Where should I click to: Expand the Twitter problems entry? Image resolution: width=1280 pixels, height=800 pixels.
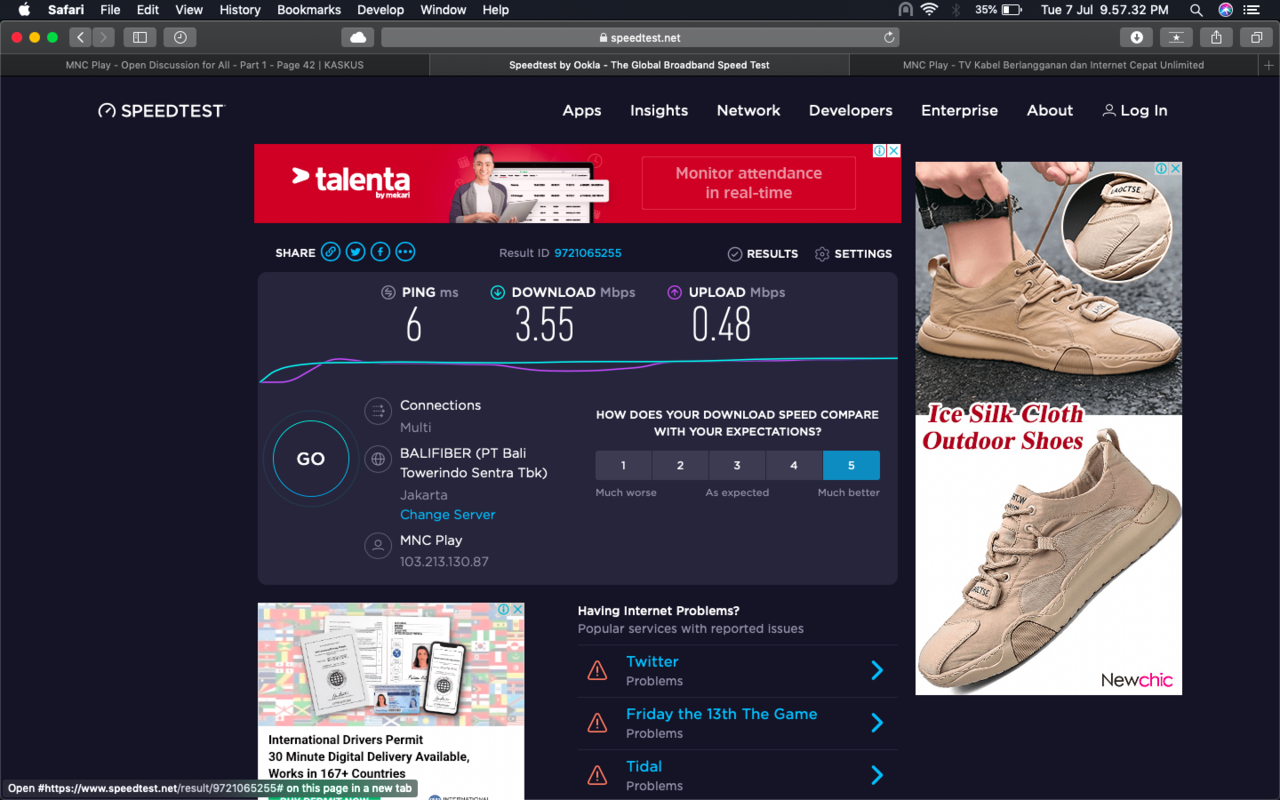point(876,670)
